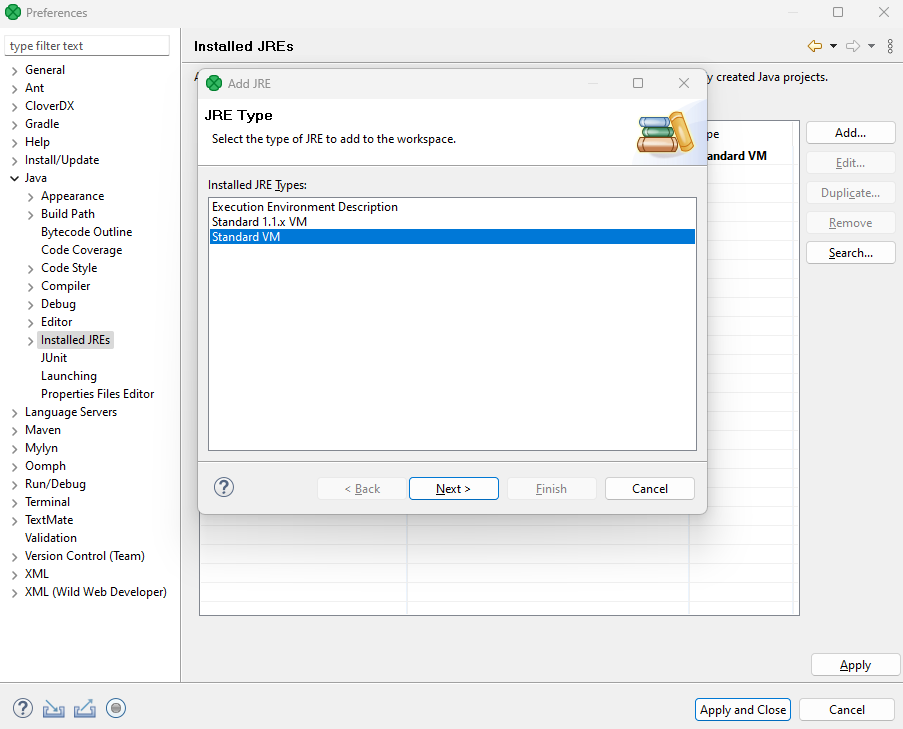Image resolution: width=903 pixels, height=729 pixels.
Task: Highlight the Standard VM list entry
Action: 246,237
